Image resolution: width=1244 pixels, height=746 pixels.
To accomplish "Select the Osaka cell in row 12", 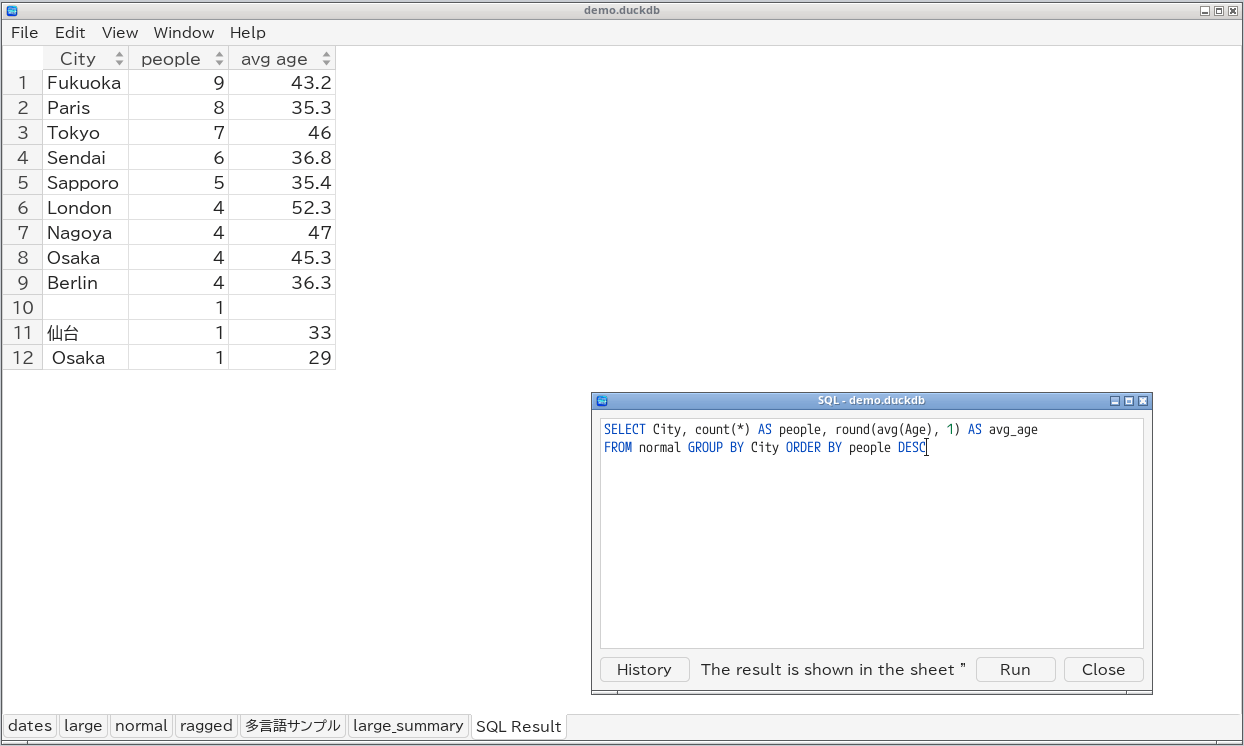I will [85, 358].
